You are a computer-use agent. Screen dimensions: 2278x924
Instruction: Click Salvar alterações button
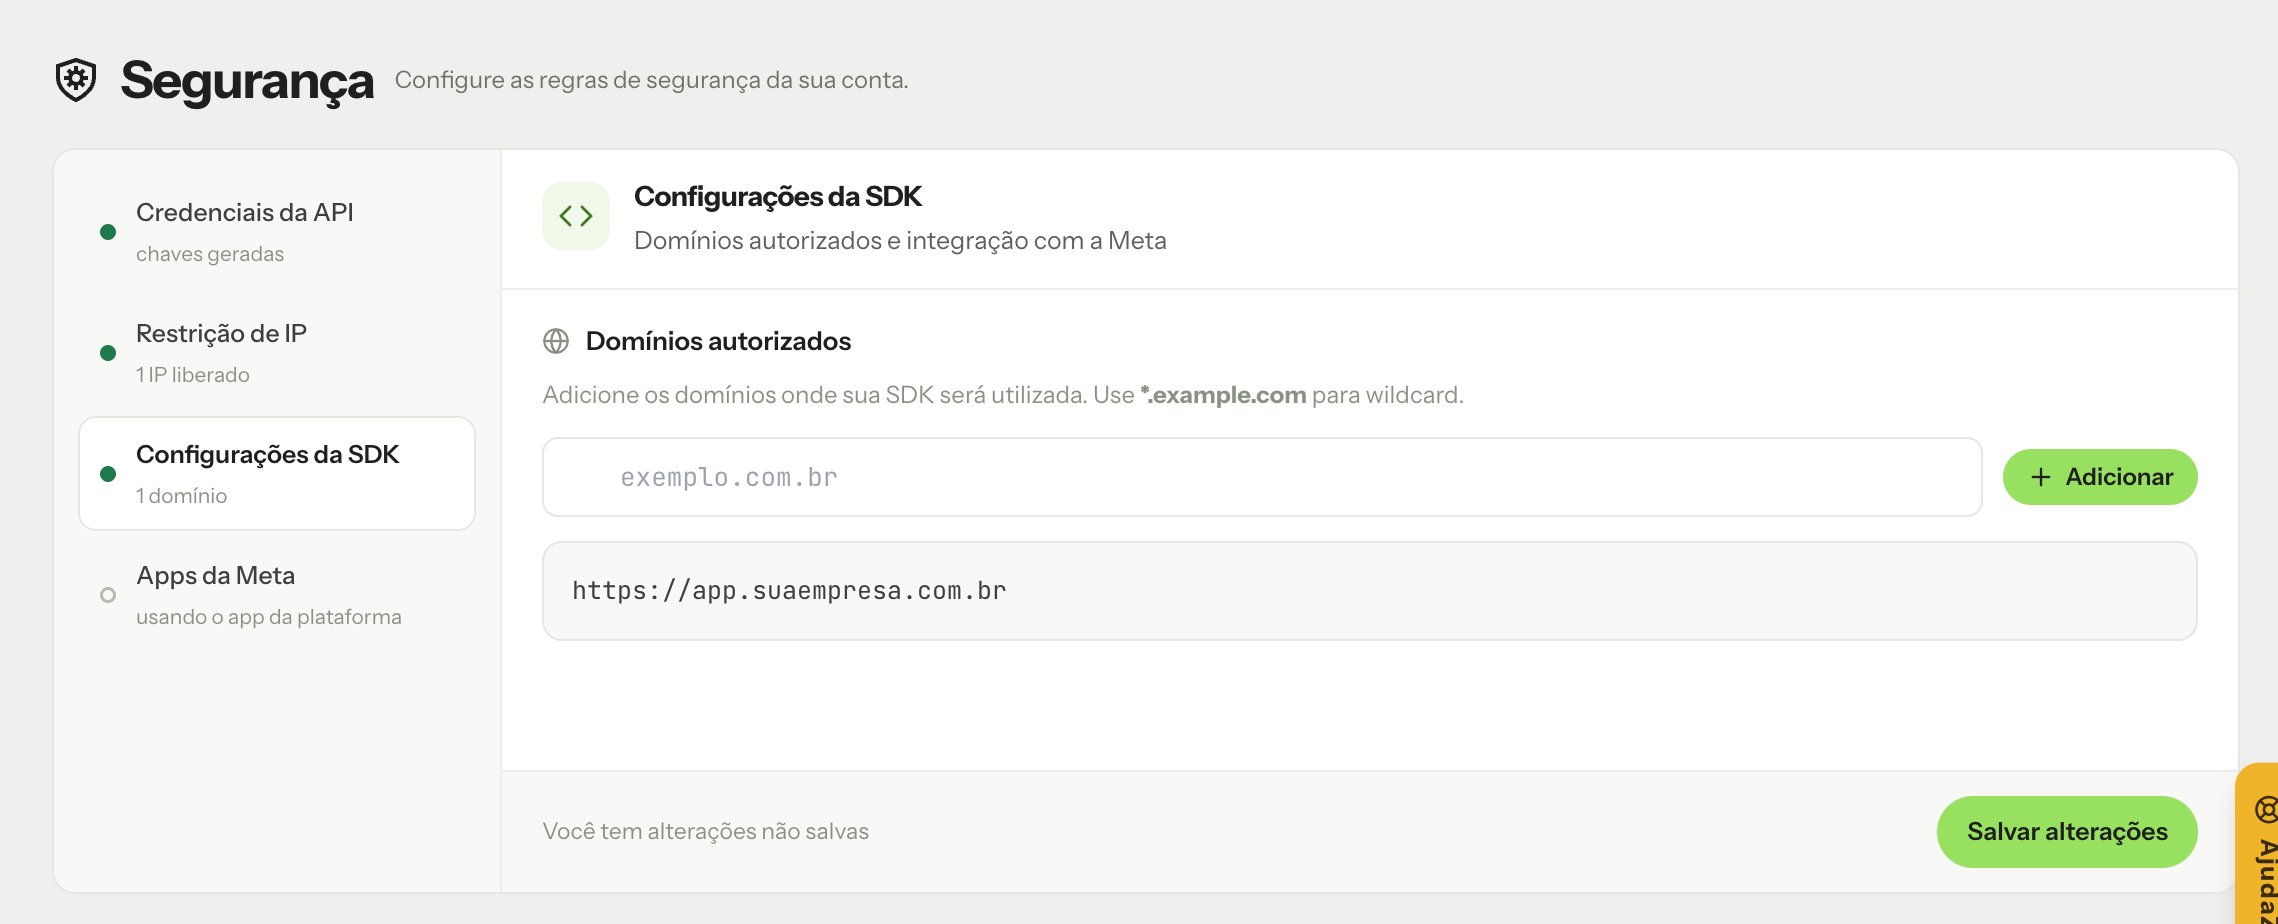(2067, 832)
